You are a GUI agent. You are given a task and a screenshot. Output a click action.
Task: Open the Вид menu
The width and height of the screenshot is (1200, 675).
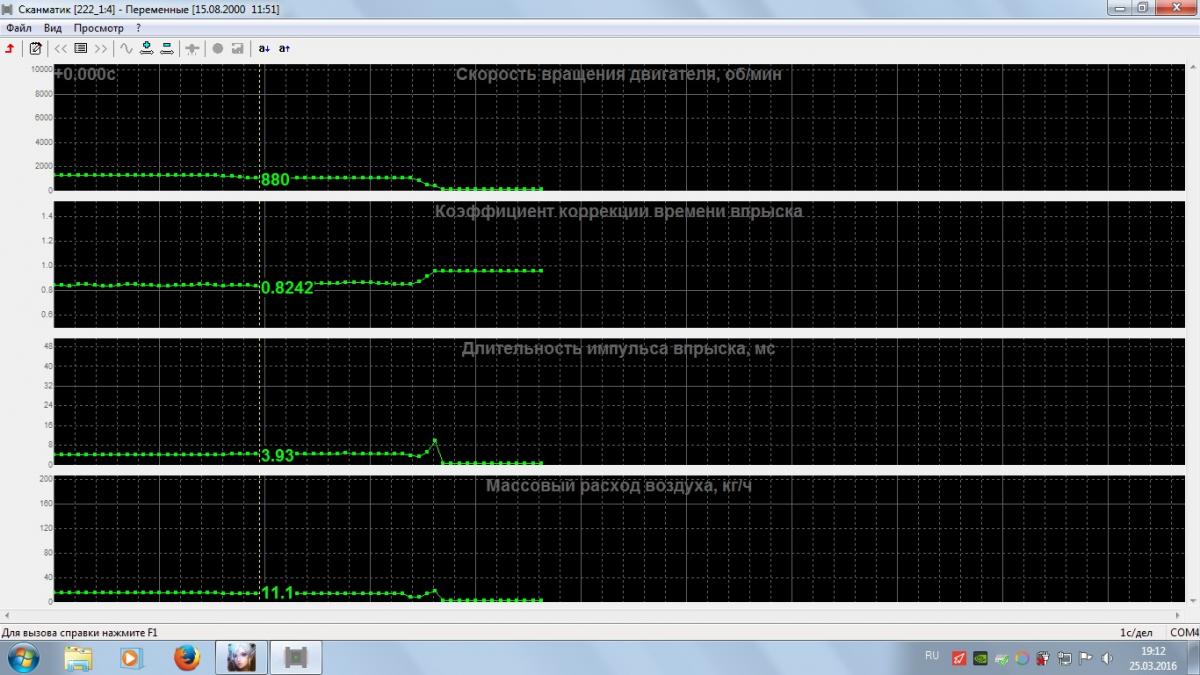[x=53, y=28]
